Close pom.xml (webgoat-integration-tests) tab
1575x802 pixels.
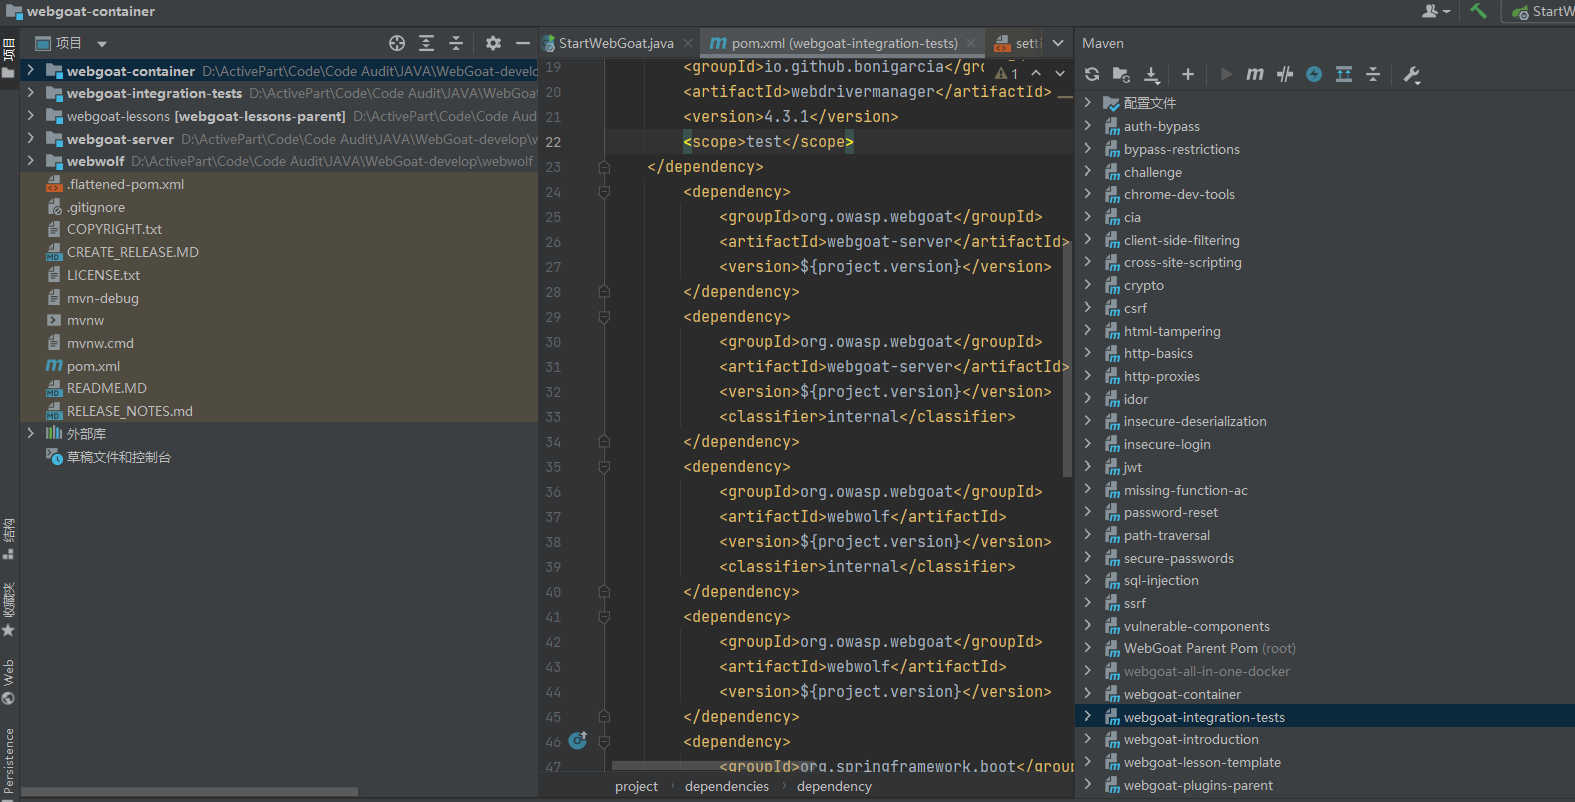click(x=972, y=43)
